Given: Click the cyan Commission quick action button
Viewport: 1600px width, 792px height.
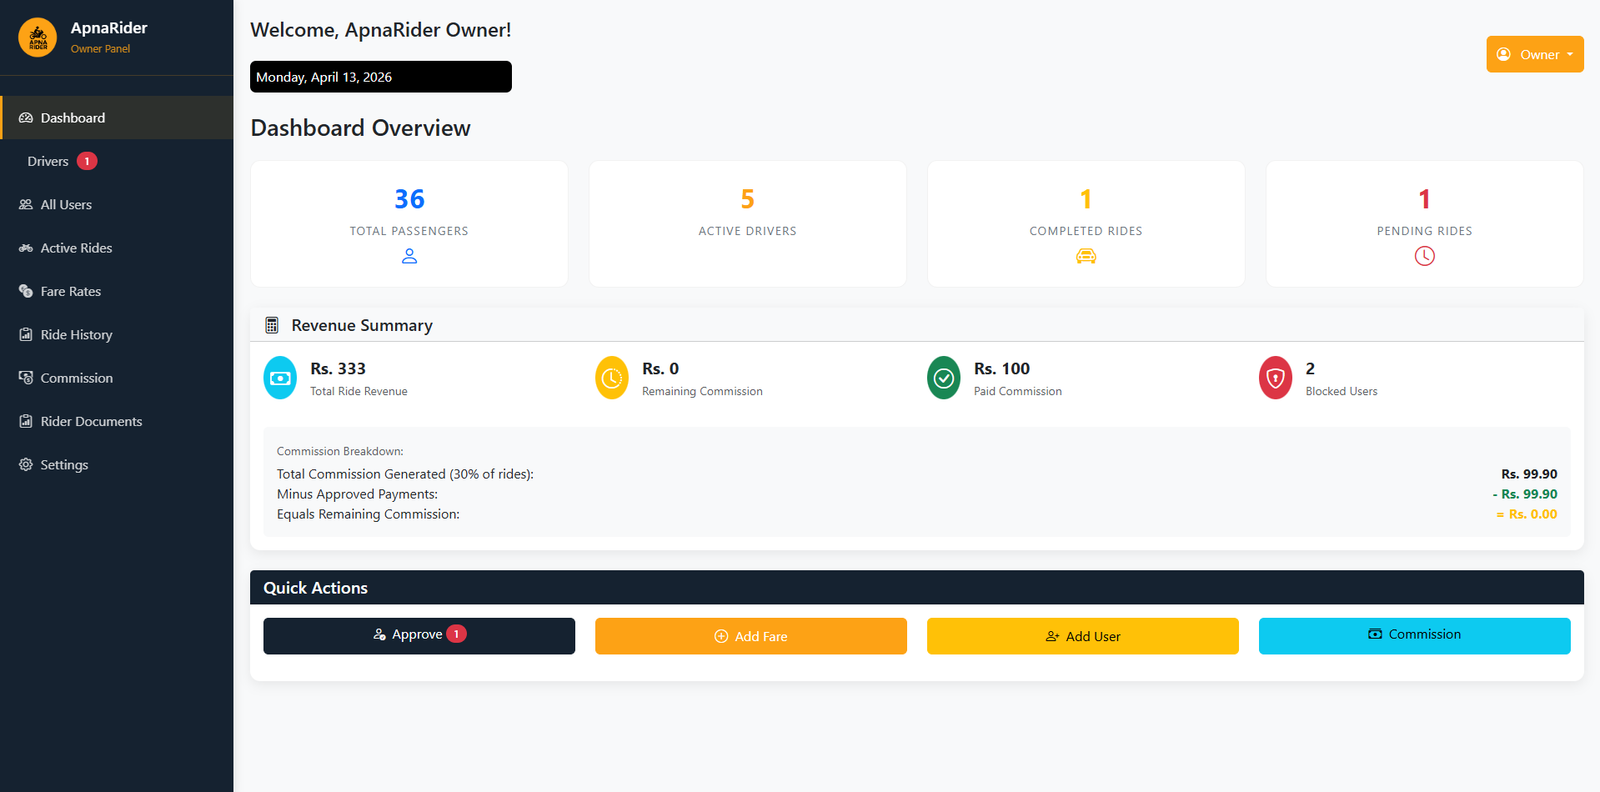Looking at the screenshot, I should (x=1415, y=636).
